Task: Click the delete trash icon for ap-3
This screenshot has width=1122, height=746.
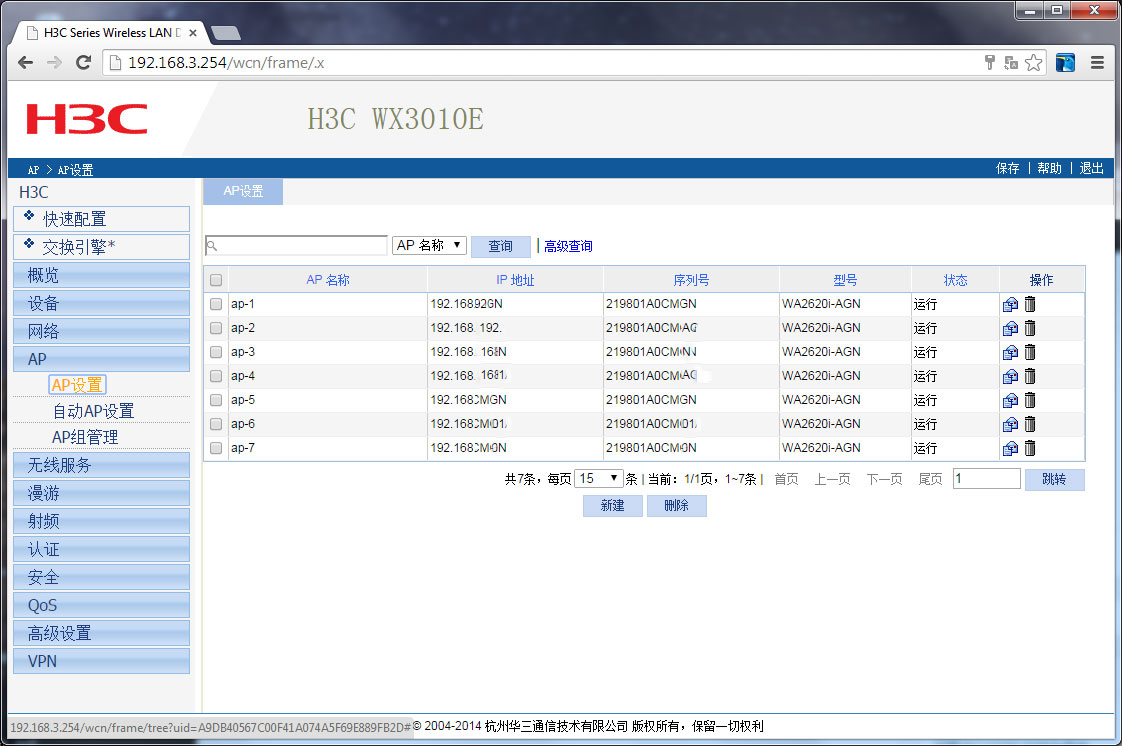Action: (x=1030, y=352)
